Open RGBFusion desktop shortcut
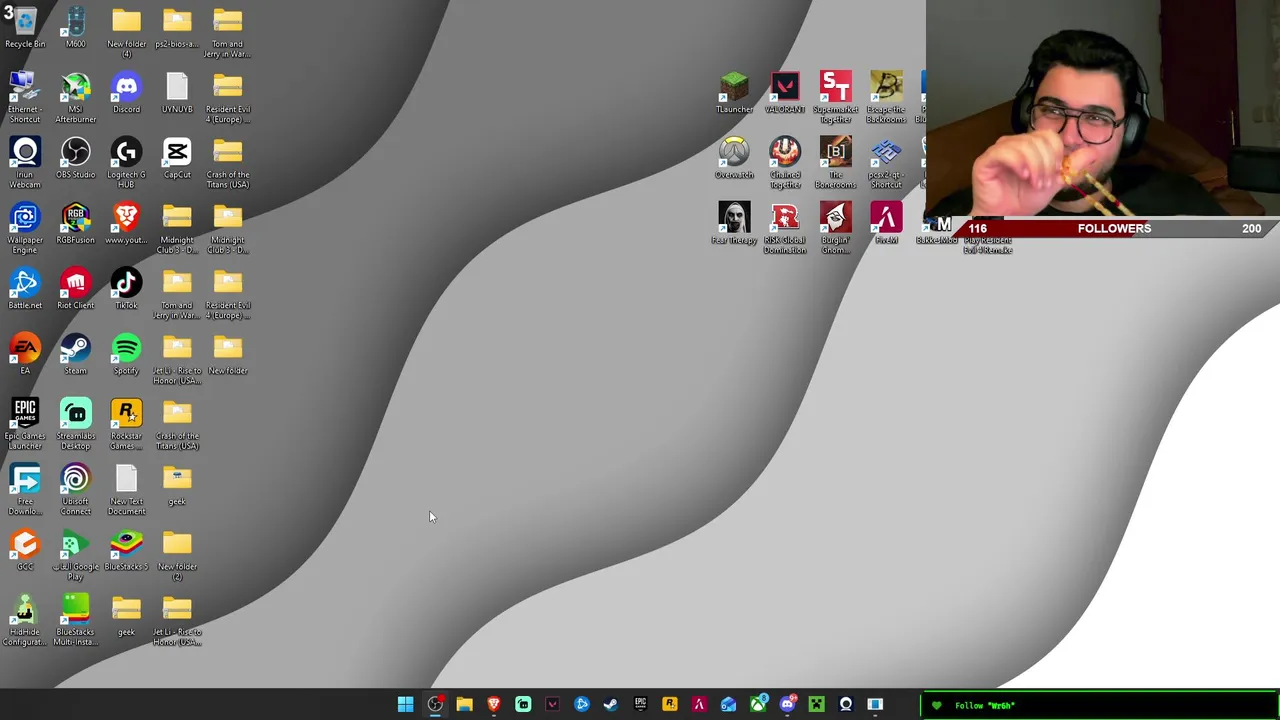This screenshot has width=1280, height=720. tap(76, 223)
